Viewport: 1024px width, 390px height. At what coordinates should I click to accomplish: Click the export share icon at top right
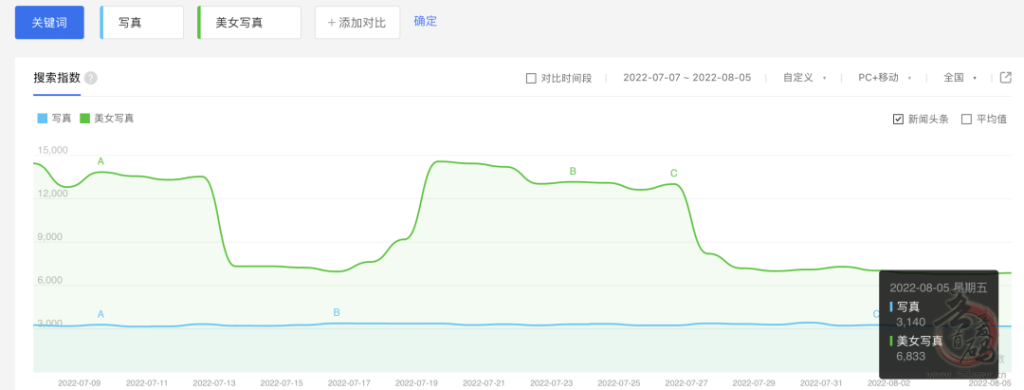(1006, 78)
